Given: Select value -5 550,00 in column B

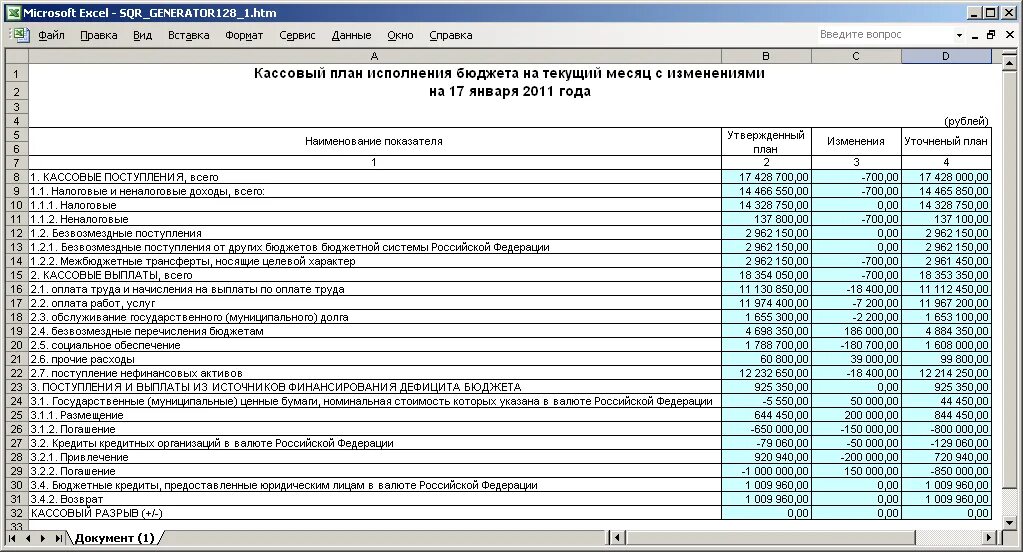Looking at the screenshot, I should [766, 401].
